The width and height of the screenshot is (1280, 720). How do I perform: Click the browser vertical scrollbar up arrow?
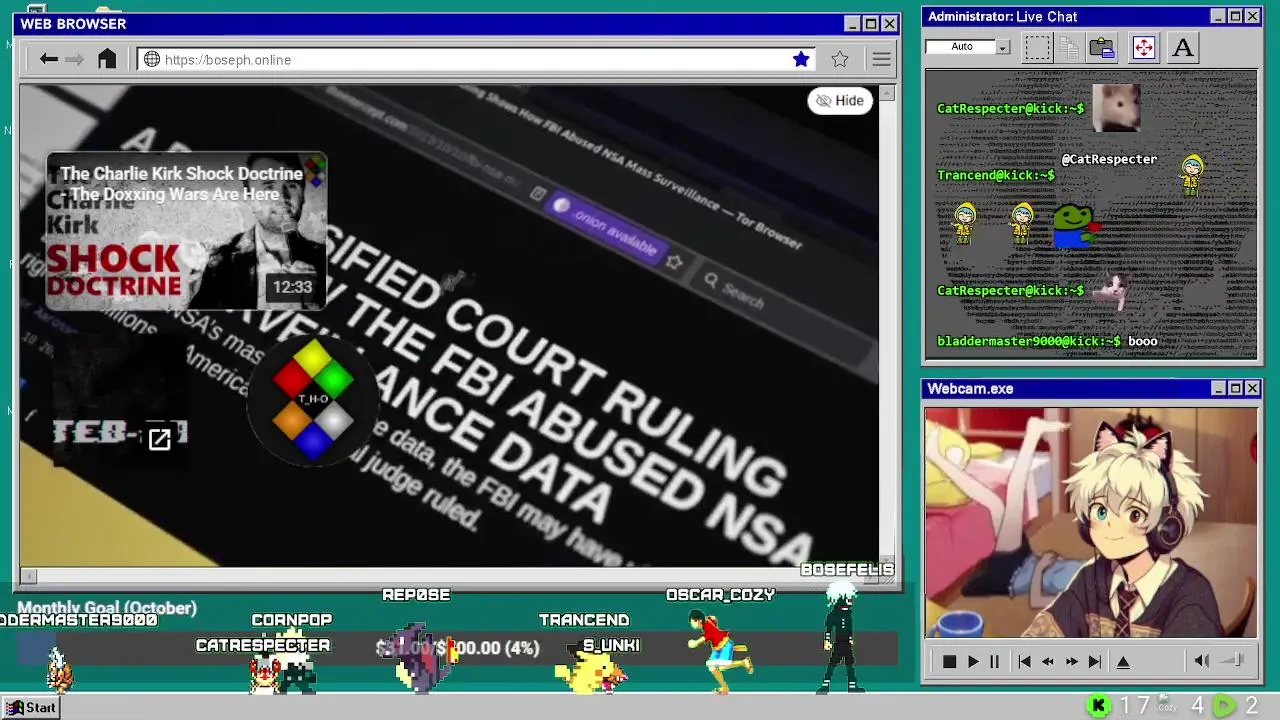point(886,93)
